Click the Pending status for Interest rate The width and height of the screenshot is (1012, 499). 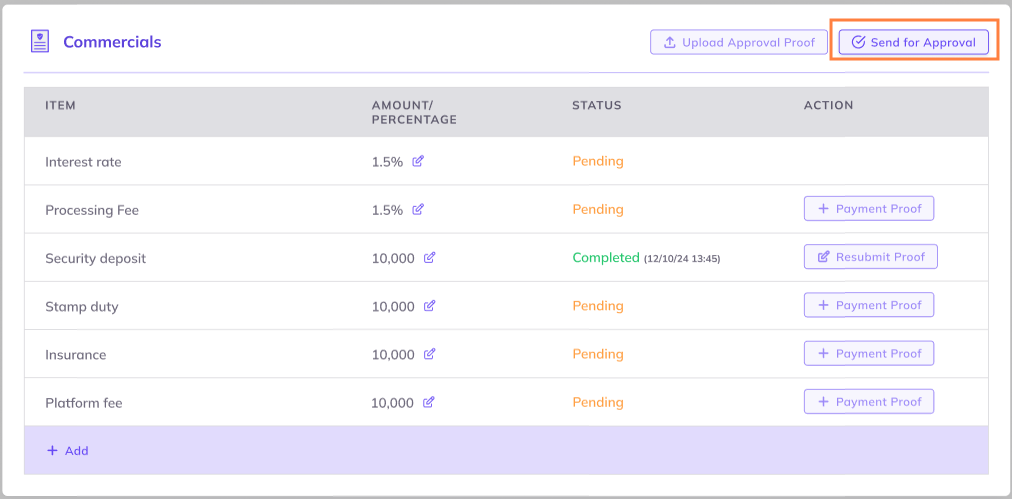pyautogui.click(x=597, y=161)
